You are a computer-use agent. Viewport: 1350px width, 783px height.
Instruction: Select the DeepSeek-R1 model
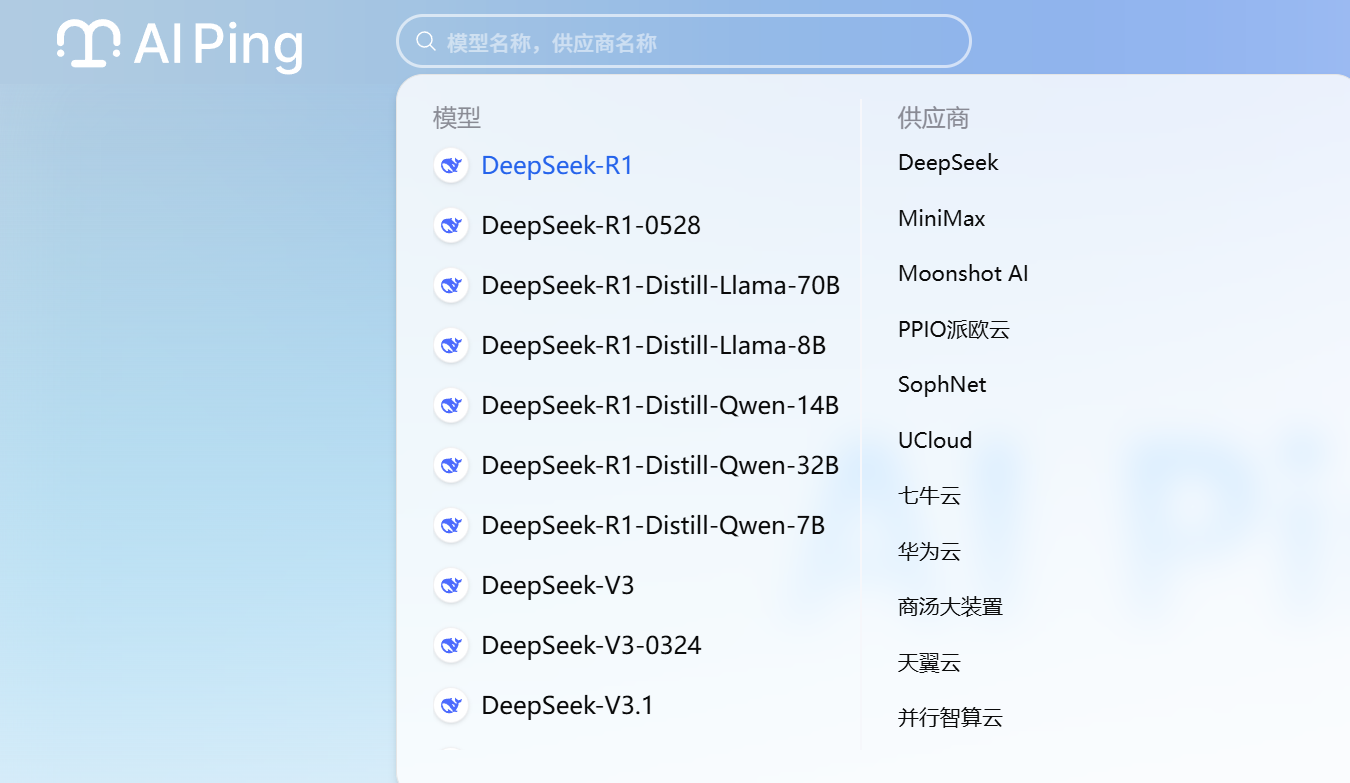(x=557, y=165)
